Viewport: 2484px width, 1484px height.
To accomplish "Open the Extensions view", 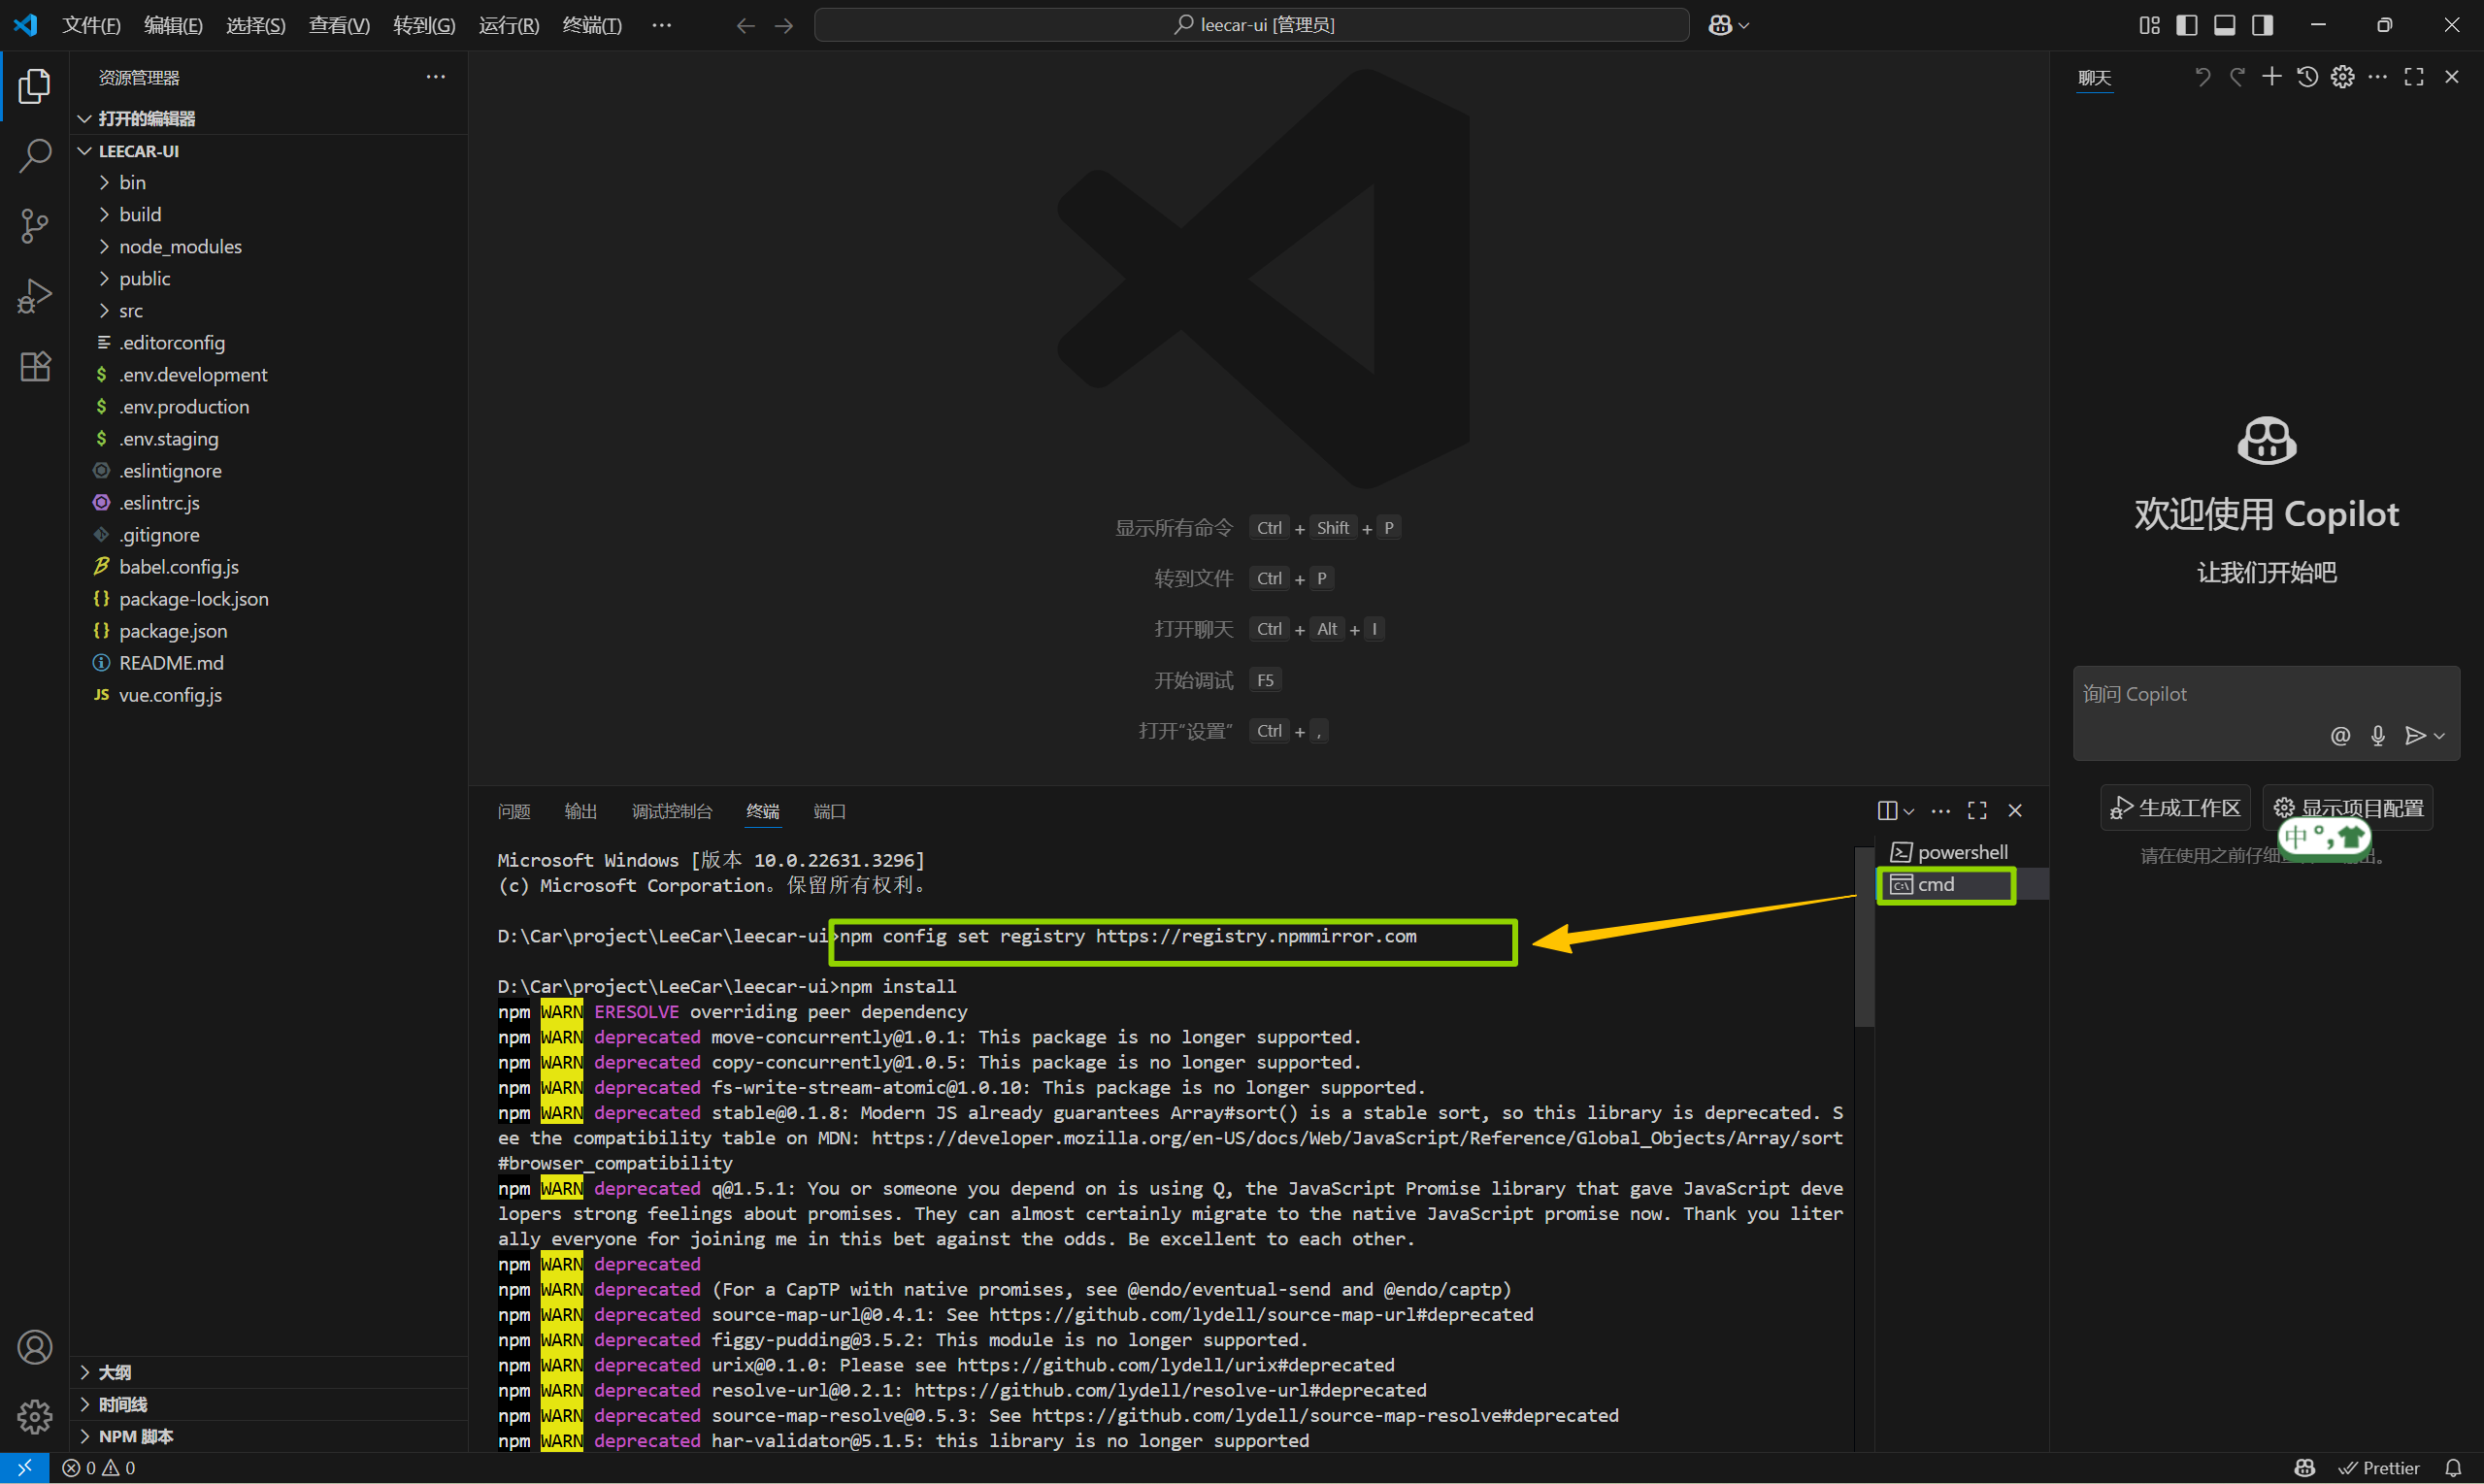I will click(x=35, y=367).
